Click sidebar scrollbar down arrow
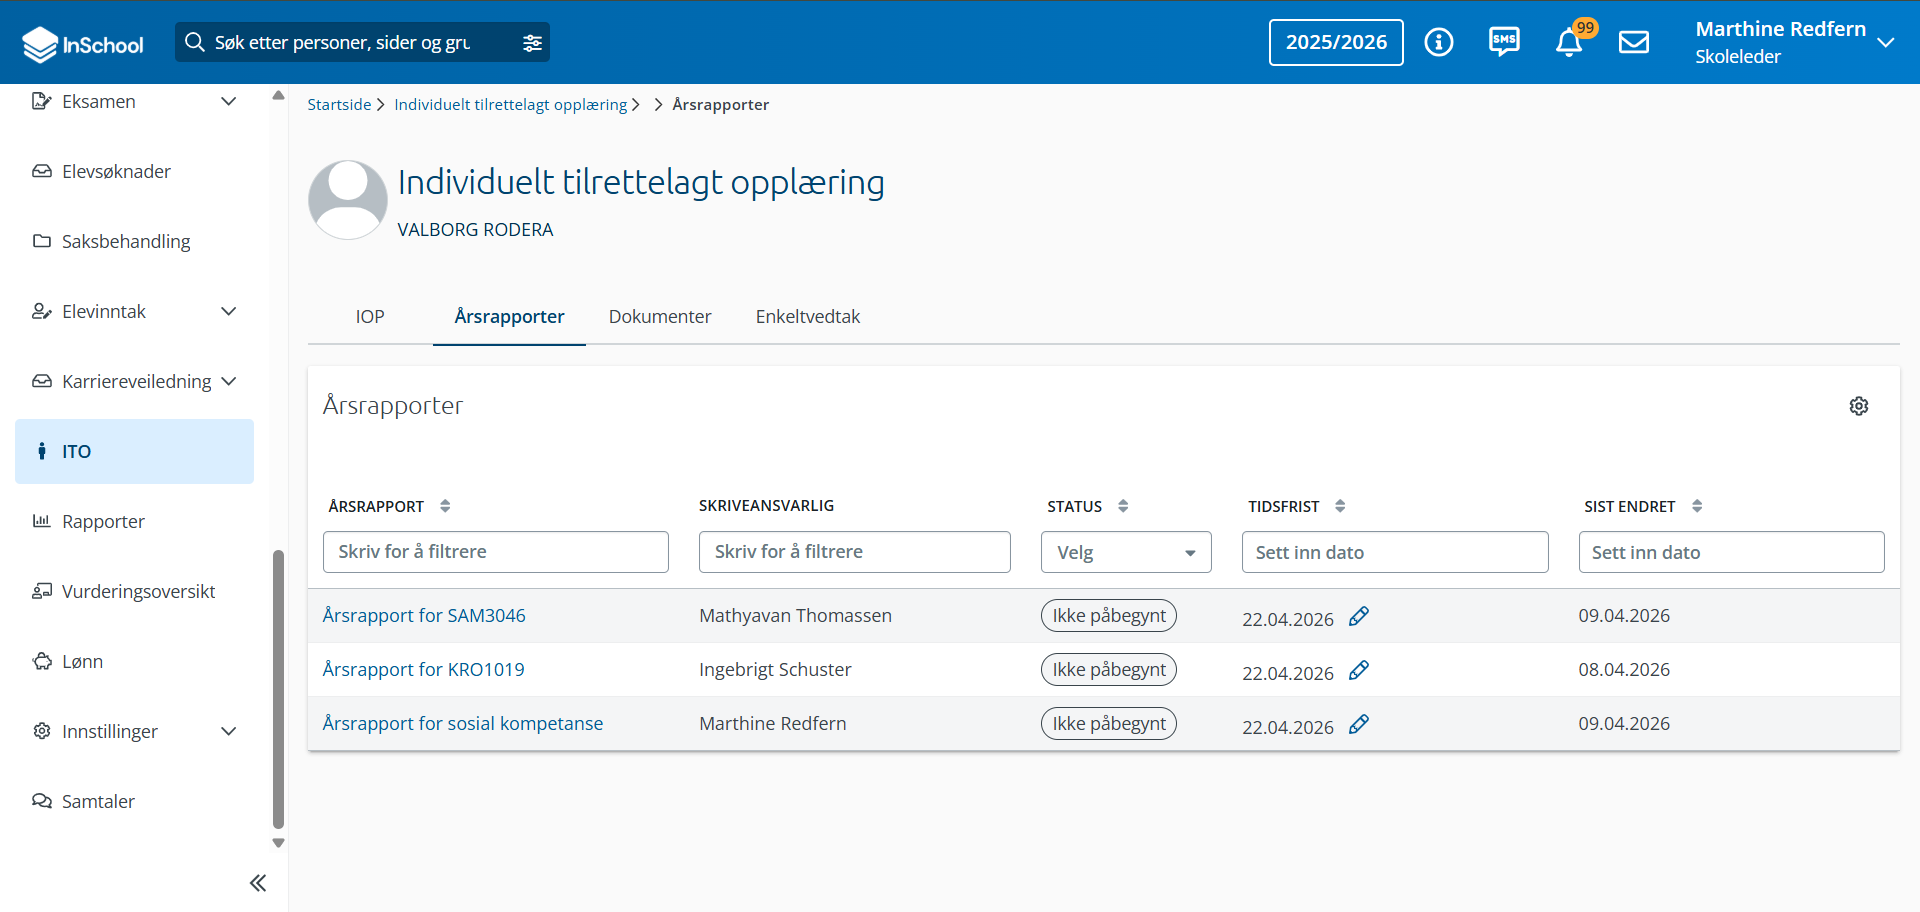This screenshot has width=1920, height=912. coord(279,843)
